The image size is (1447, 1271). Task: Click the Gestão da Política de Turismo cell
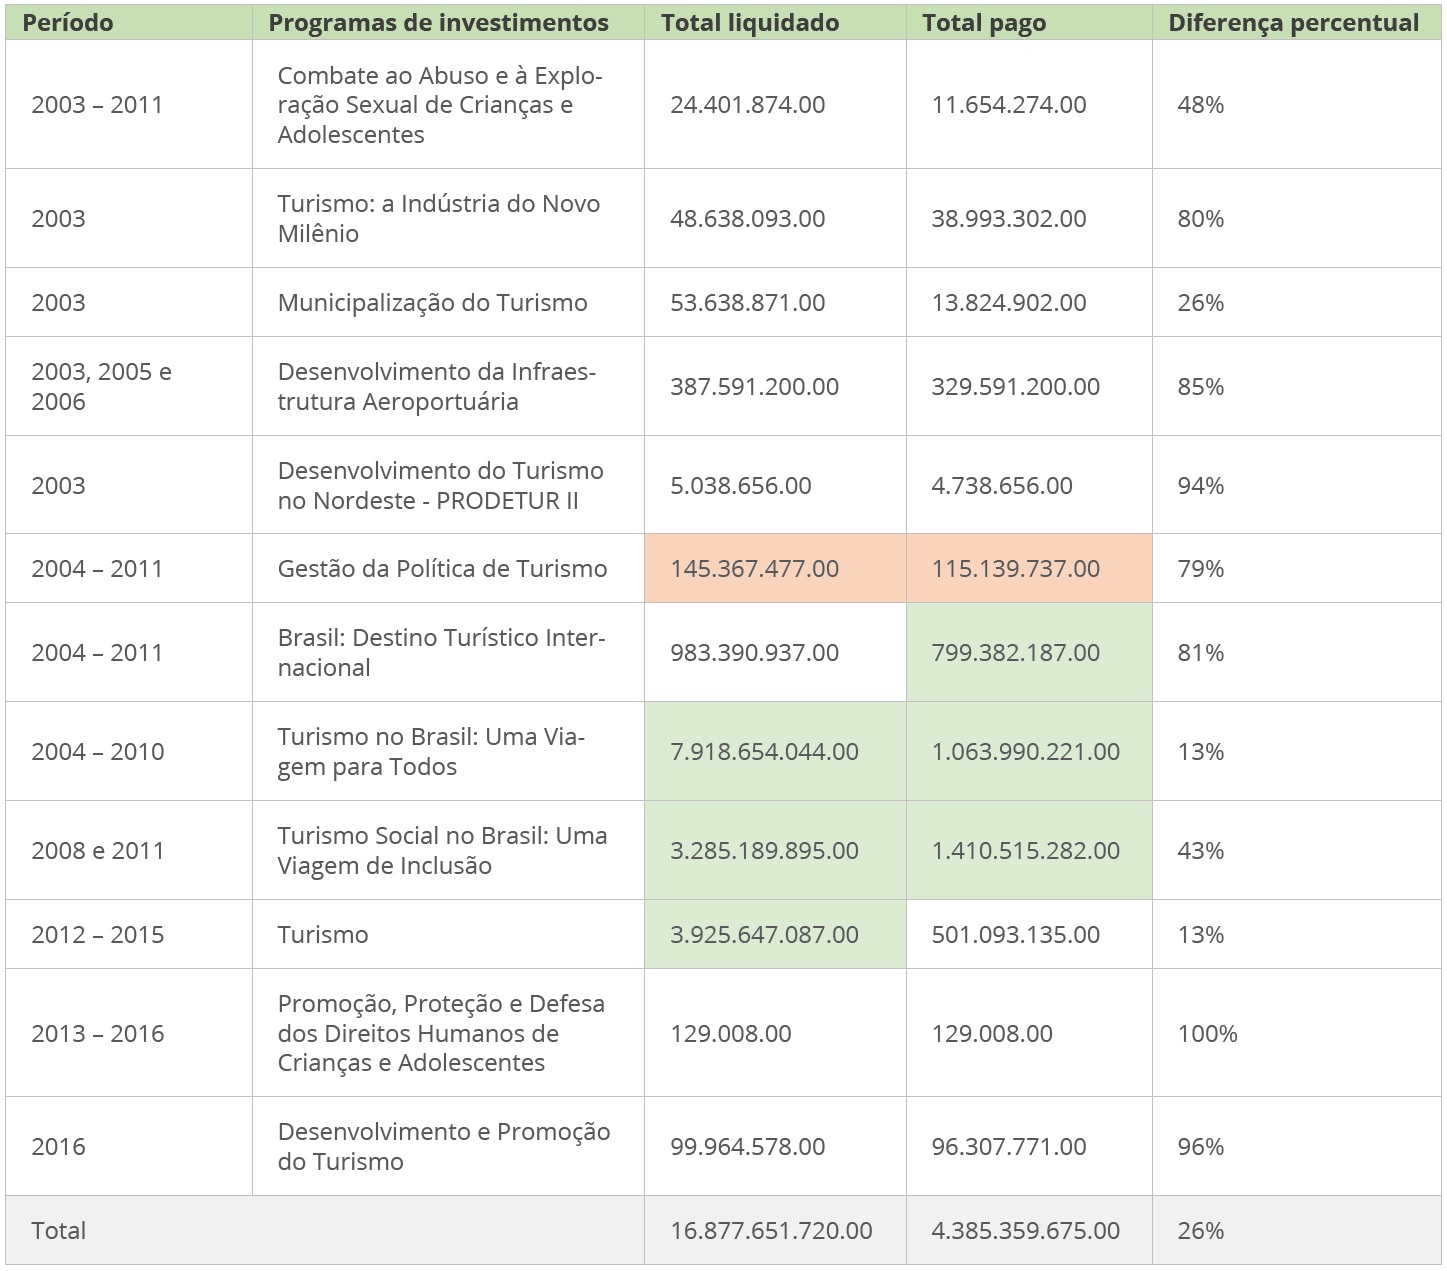[442, 569]
